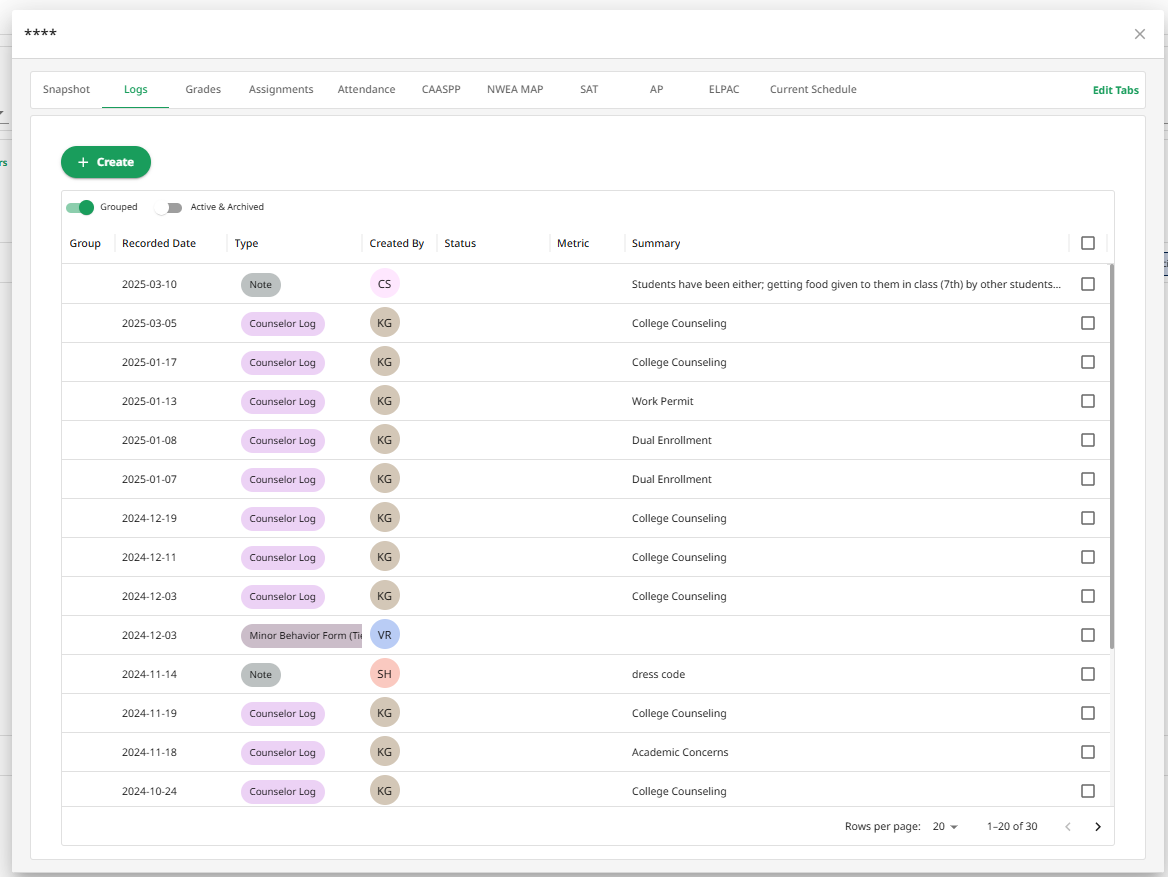Viewport: 1168px width, 877px height.
Task: Go to next page of logs
Action: [1097, 826]
